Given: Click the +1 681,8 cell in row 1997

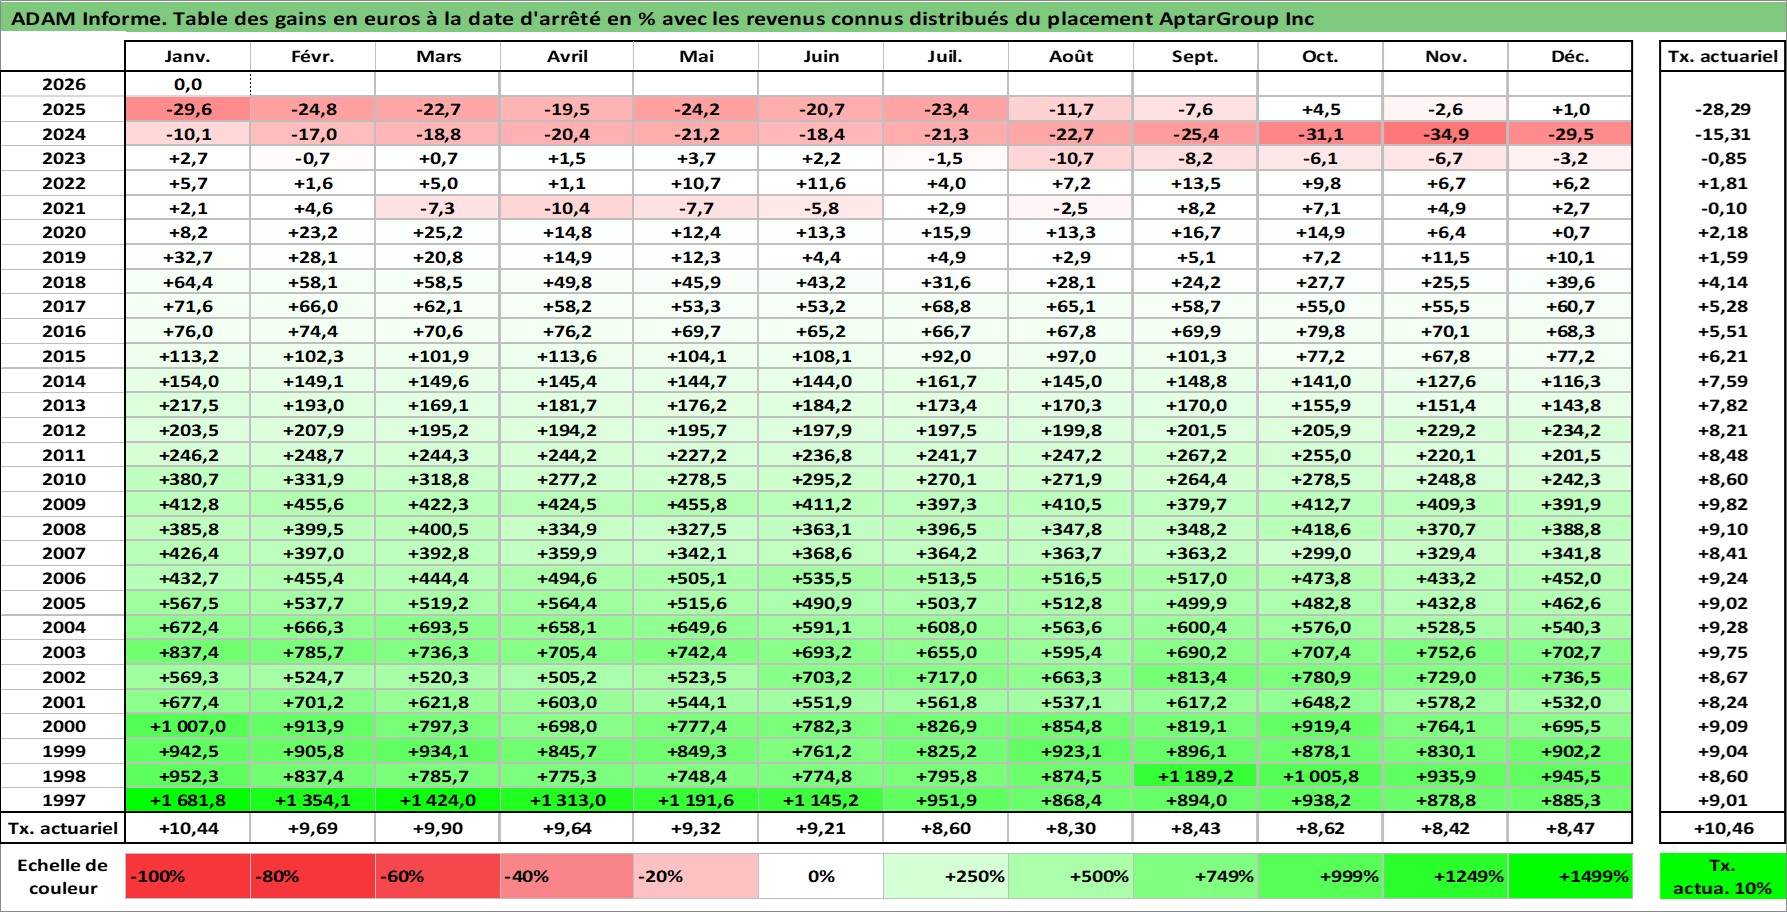Looking at the screenshot, I should point(187,800).
